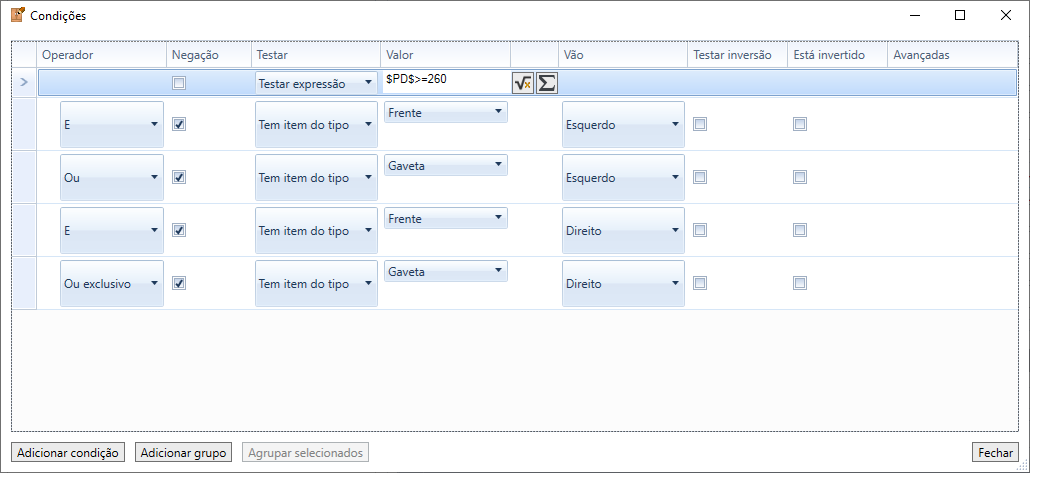Enable Testar inversão in Frente Direito row
Screen dimensions: 1045x490
(x=700, y=230)
